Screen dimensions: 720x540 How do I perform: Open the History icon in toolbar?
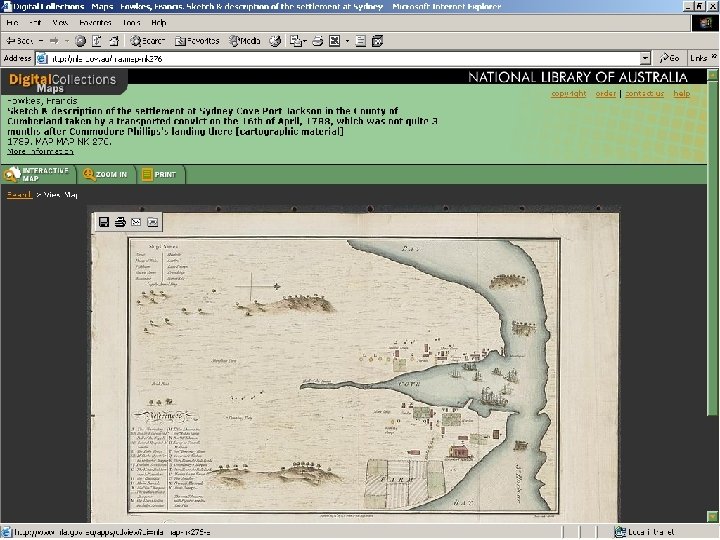[275, 41]
